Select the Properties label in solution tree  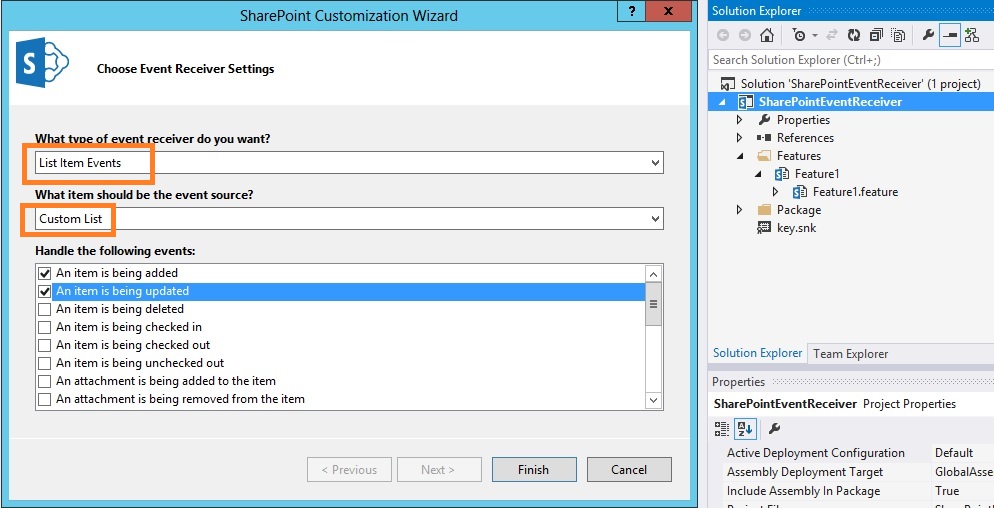[803, 120]
